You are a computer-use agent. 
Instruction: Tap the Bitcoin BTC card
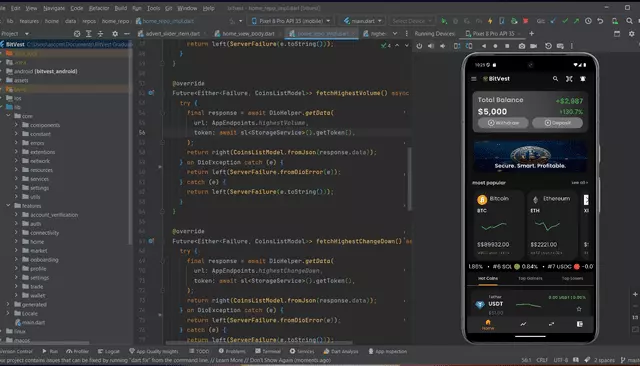tap(498, 224)
